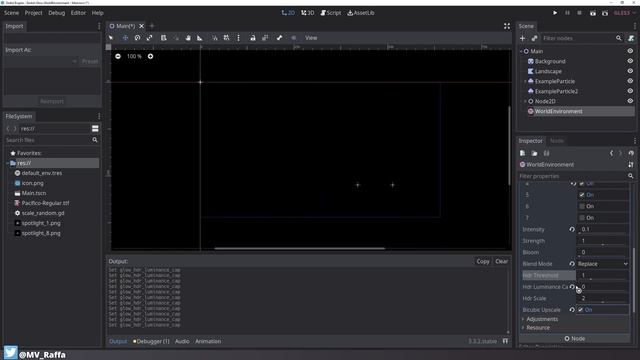Adjust the Hdr Scale value slider
640x360 pixels.
[603, 298]
